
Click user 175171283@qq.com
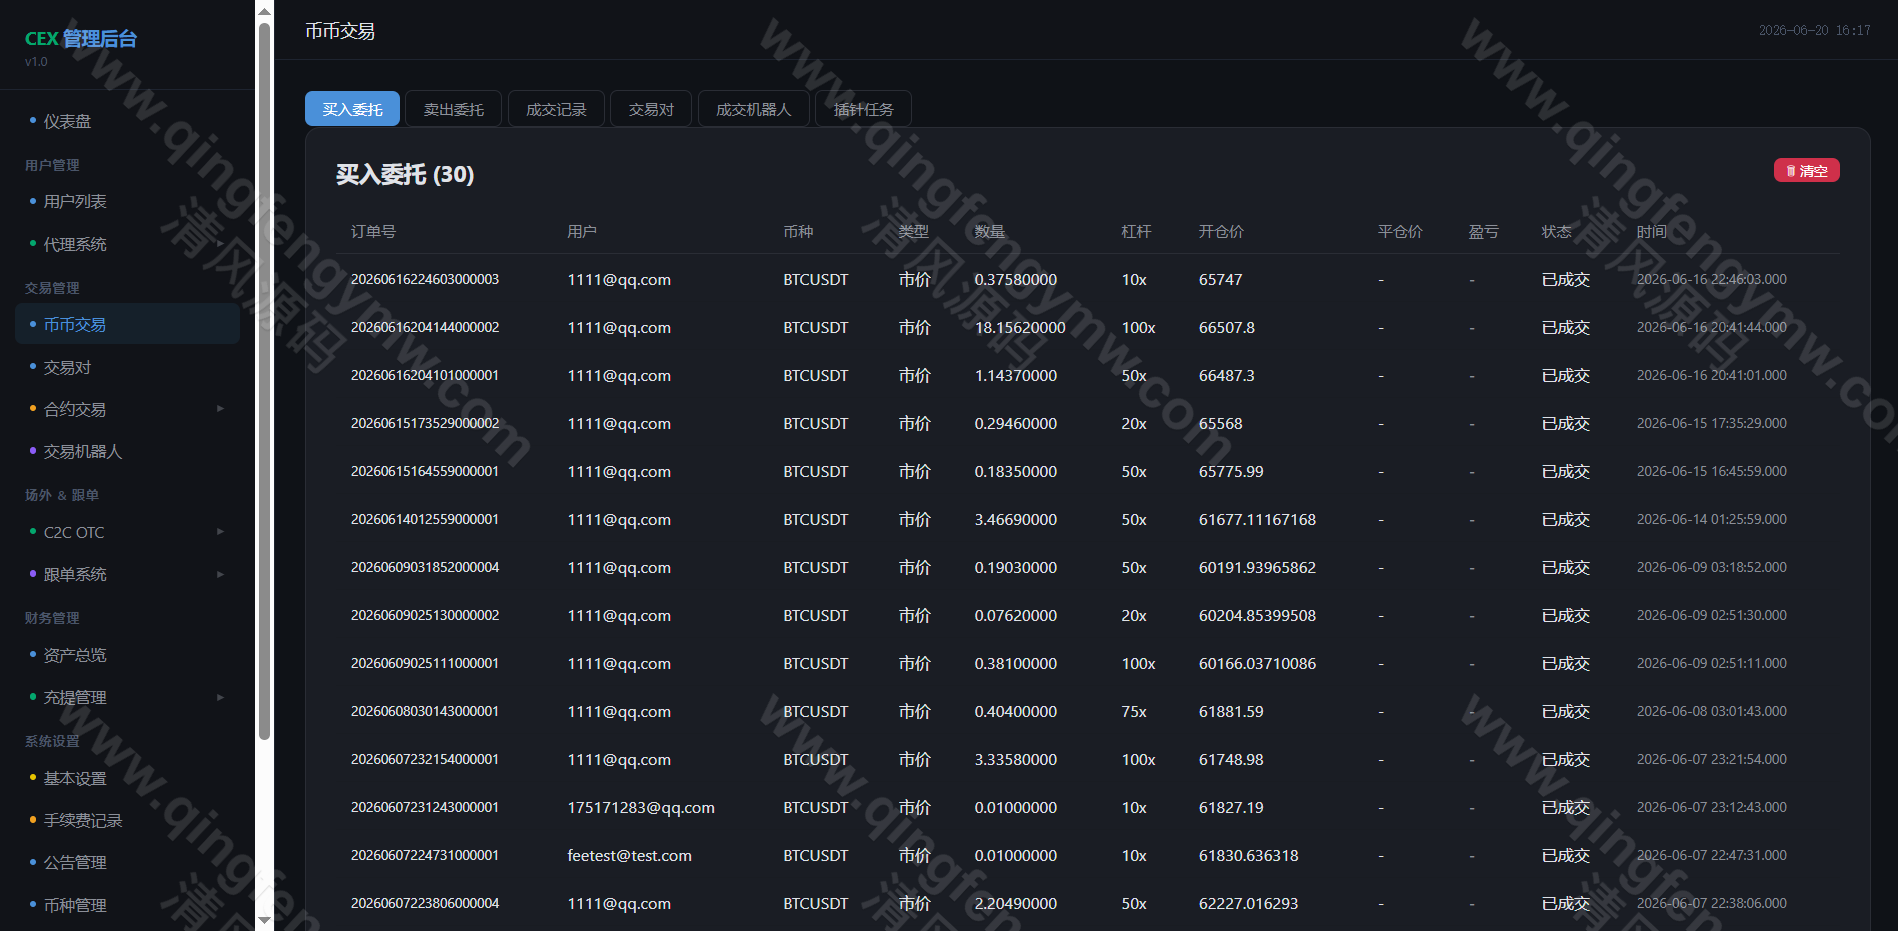point(641,807)
